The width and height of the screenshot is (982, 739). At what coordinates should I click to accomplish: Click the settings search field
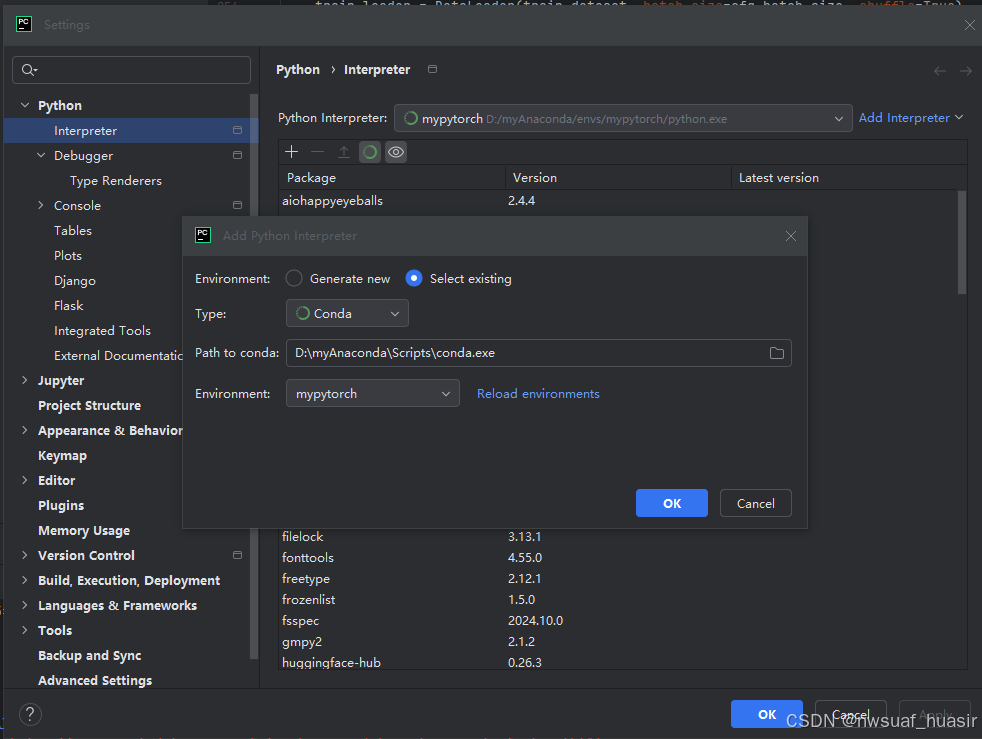132,70
